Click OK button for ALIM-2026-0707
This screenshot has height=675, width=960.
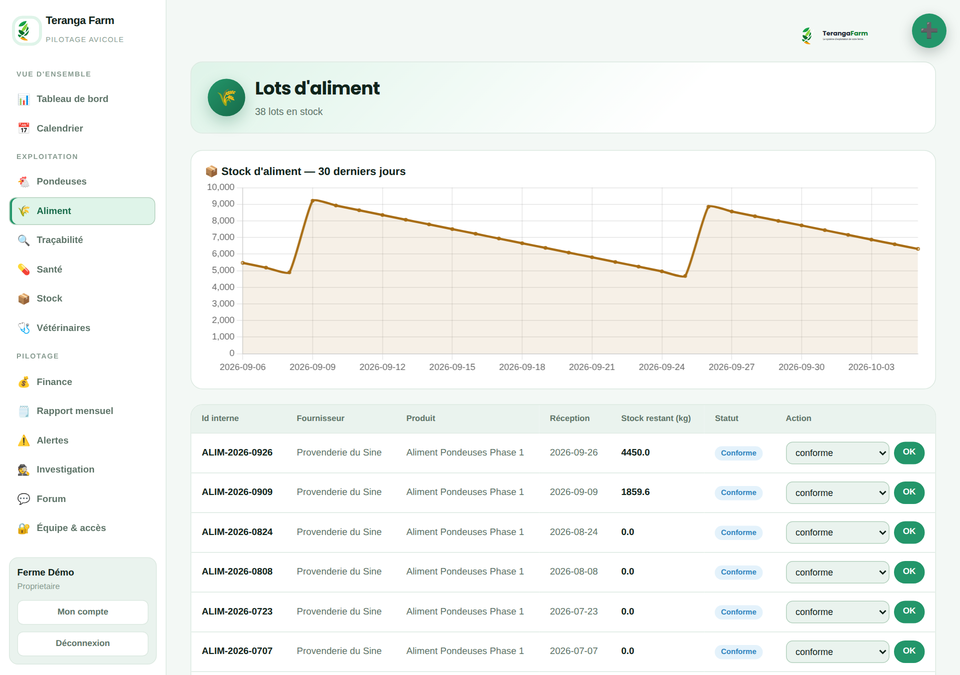[909, 651]
